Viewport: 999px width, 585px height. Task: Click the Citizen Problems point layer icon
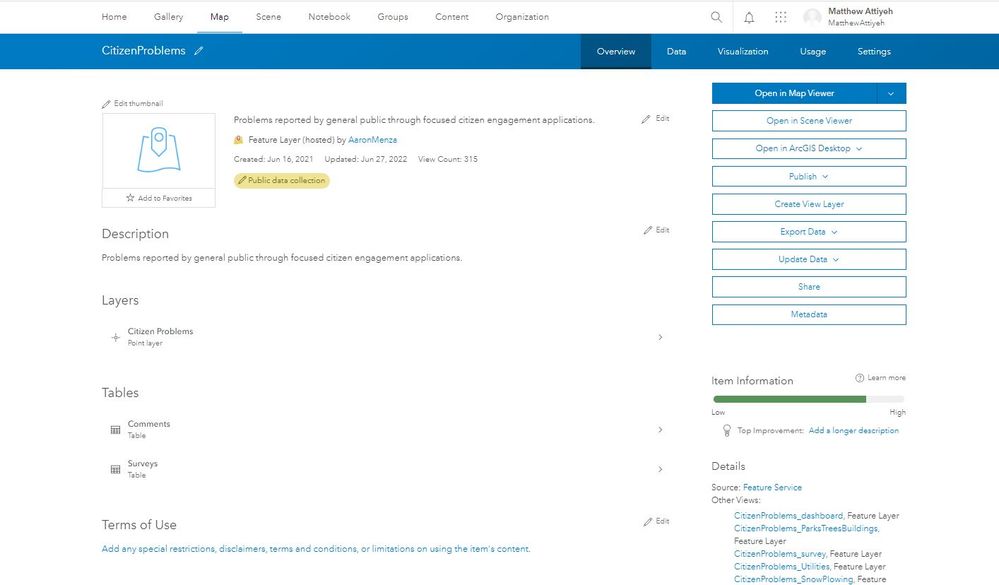(115, 337)
